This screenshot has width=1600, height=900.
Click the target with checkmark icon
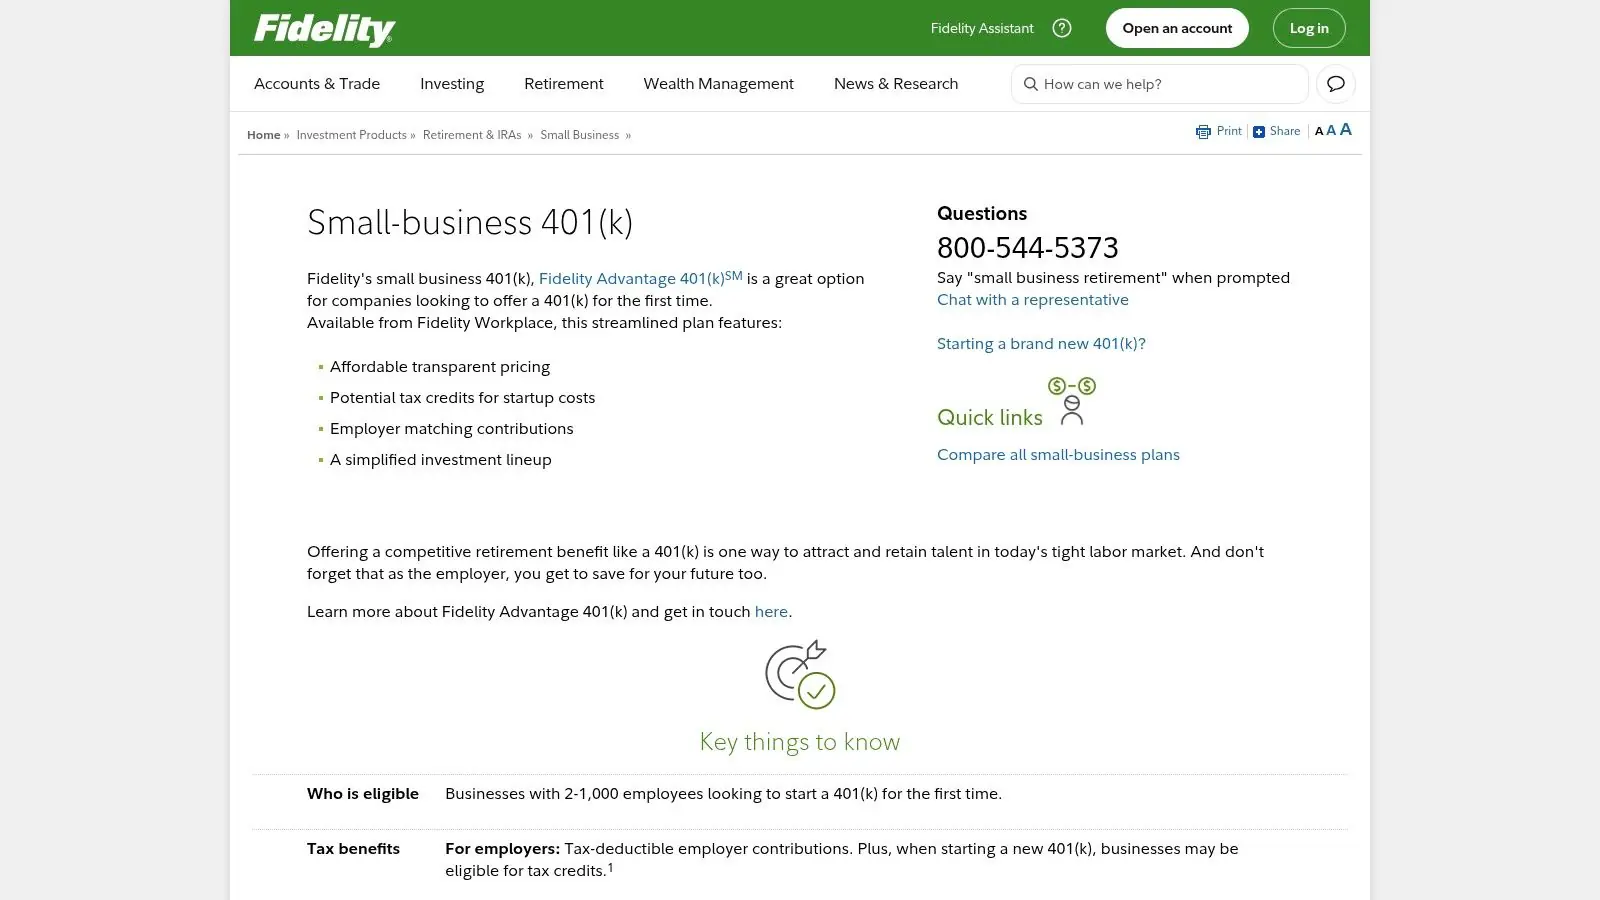coord(800,674)
